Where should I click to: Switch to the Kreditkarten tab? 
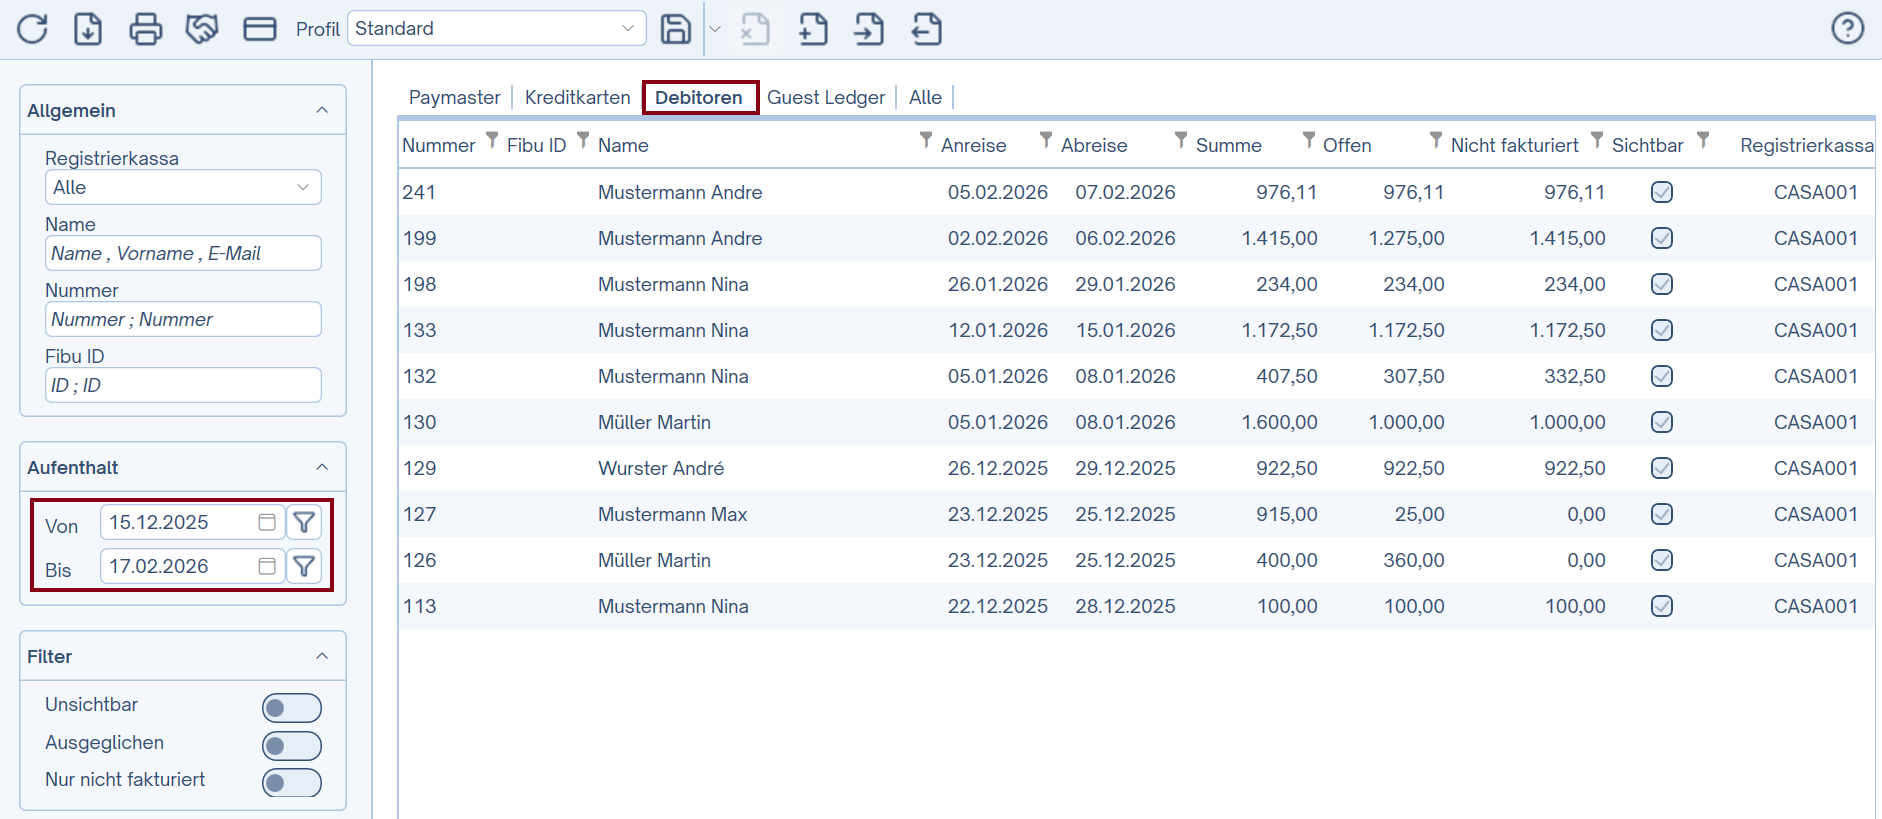(577, 97)
